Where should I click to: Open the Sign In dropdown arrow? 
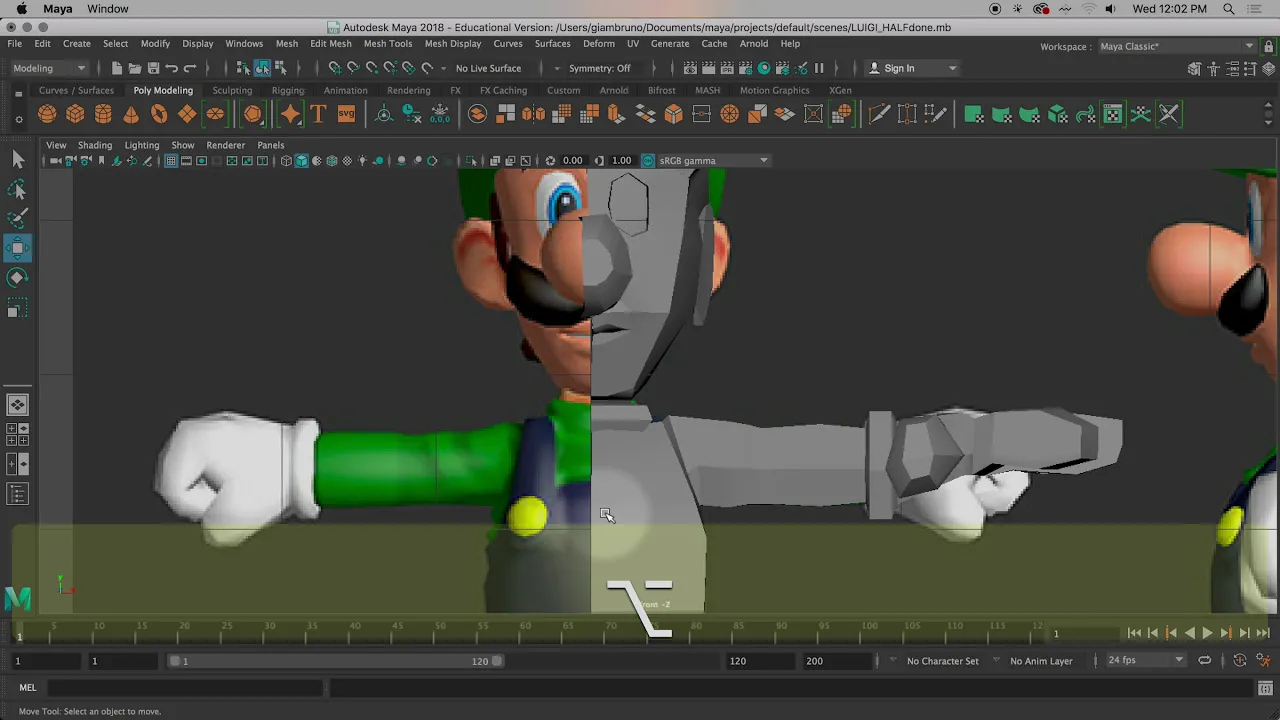(x=952, y=68)
